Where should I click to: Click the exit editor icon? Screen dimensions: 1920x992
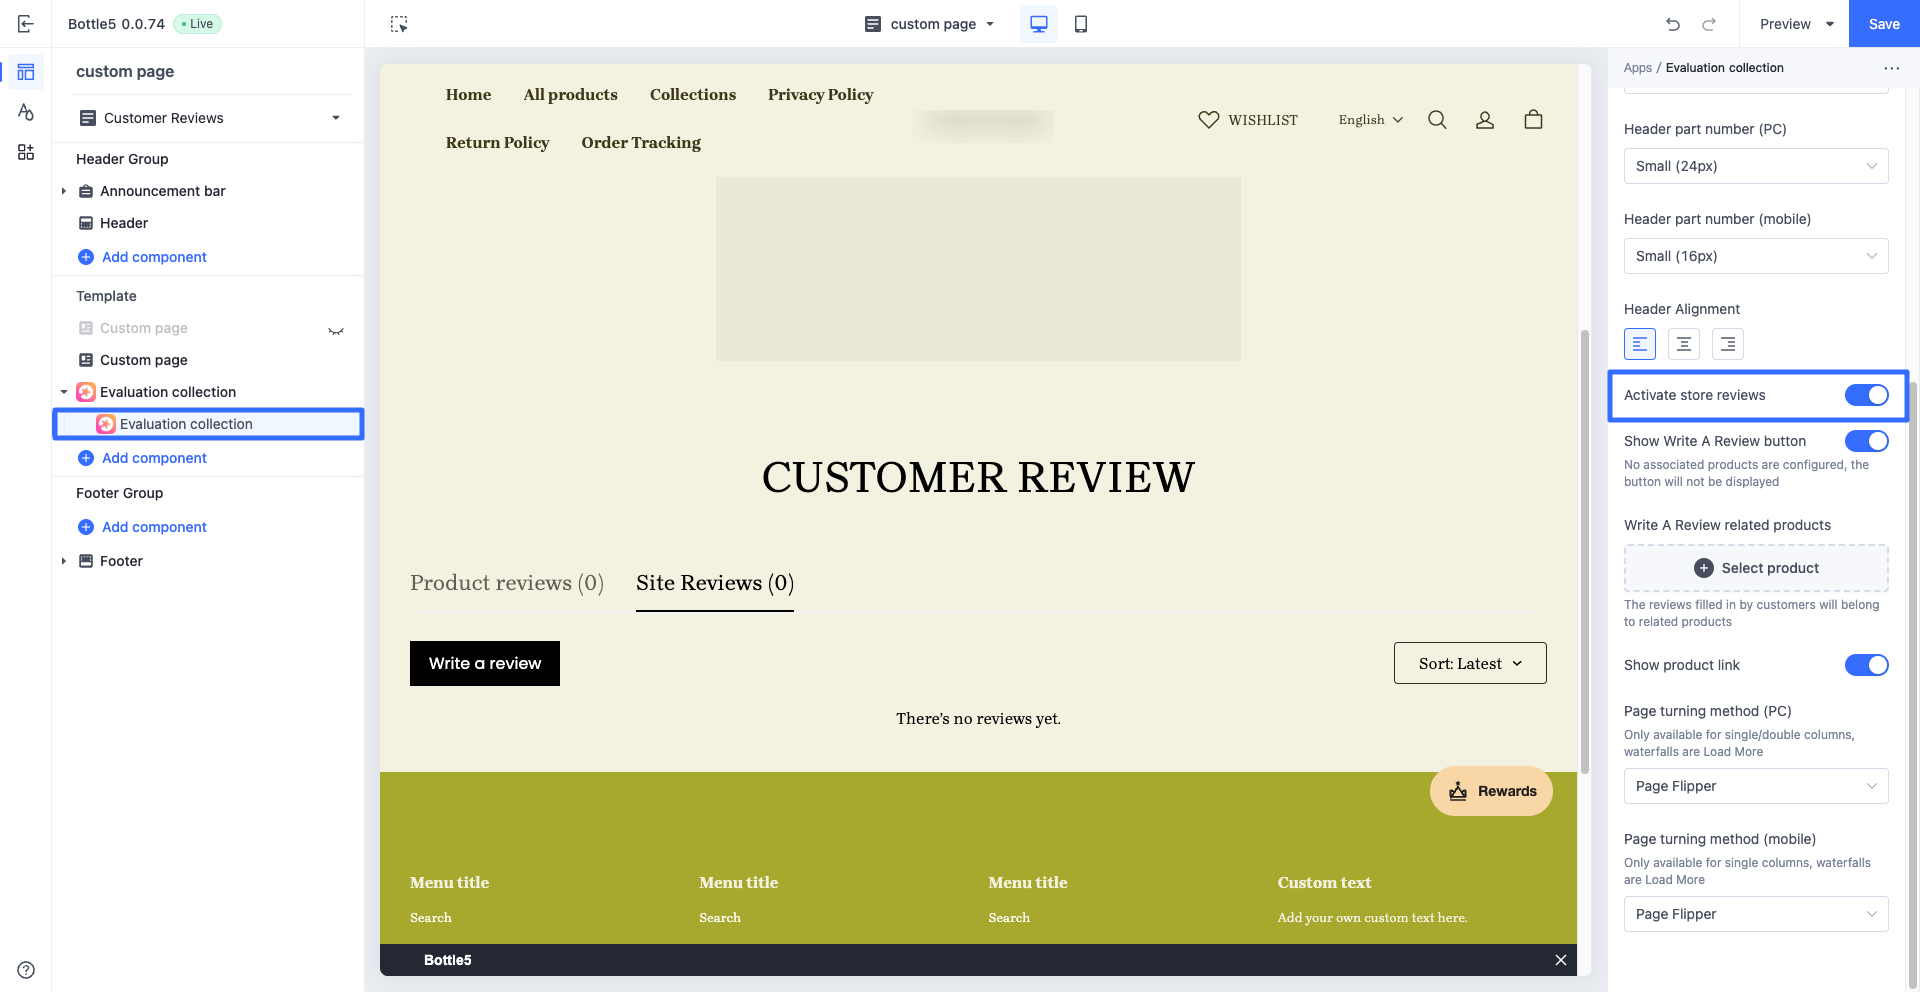26,24
